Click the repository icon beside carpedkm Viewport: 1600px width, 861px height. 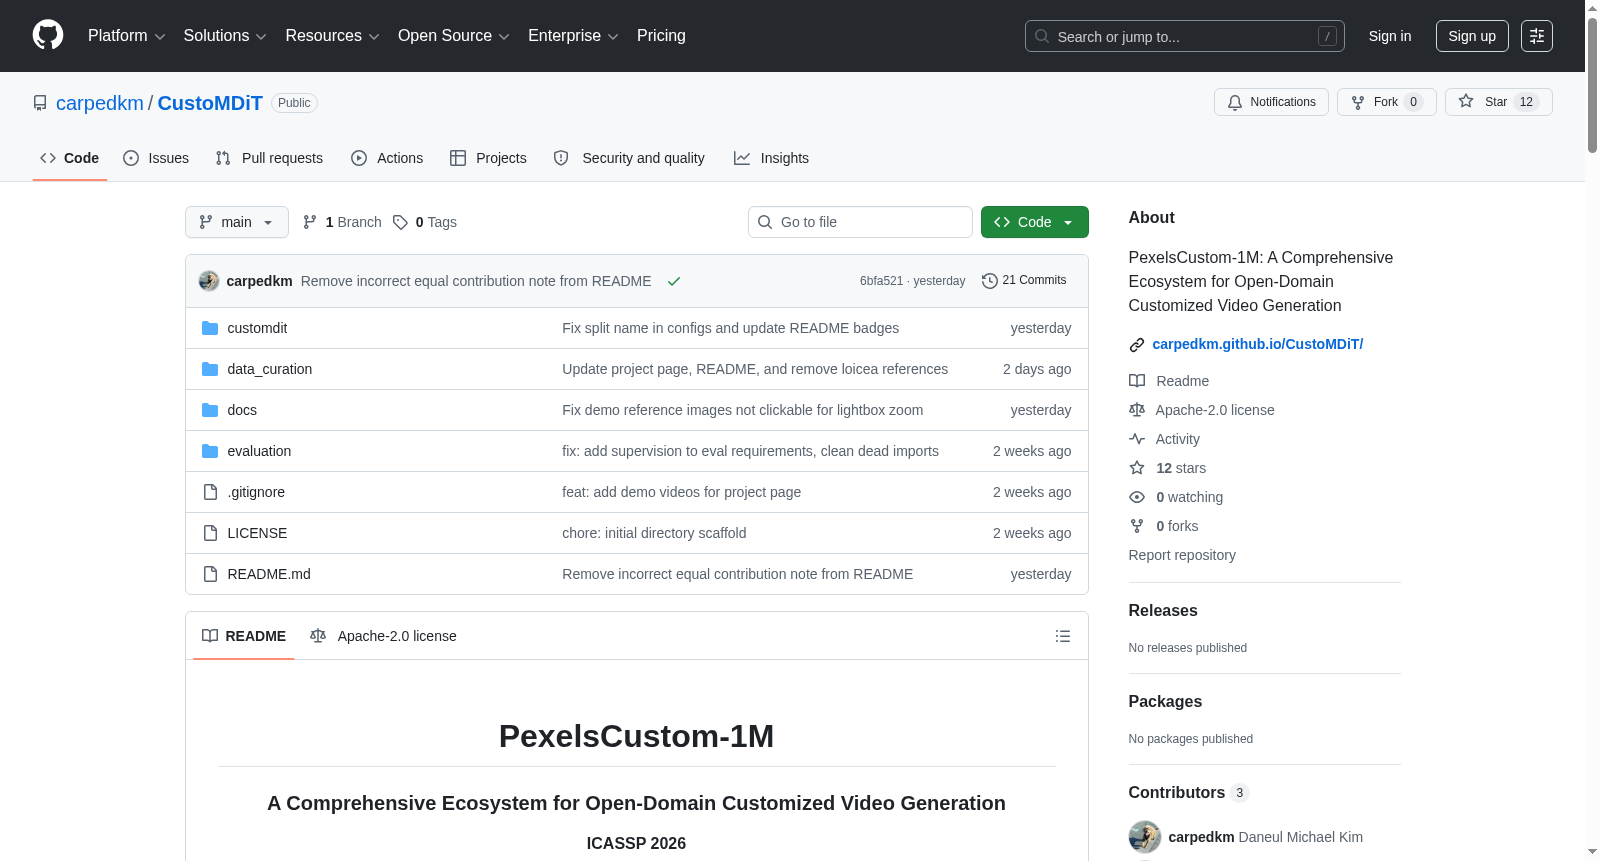coord(40,103)
